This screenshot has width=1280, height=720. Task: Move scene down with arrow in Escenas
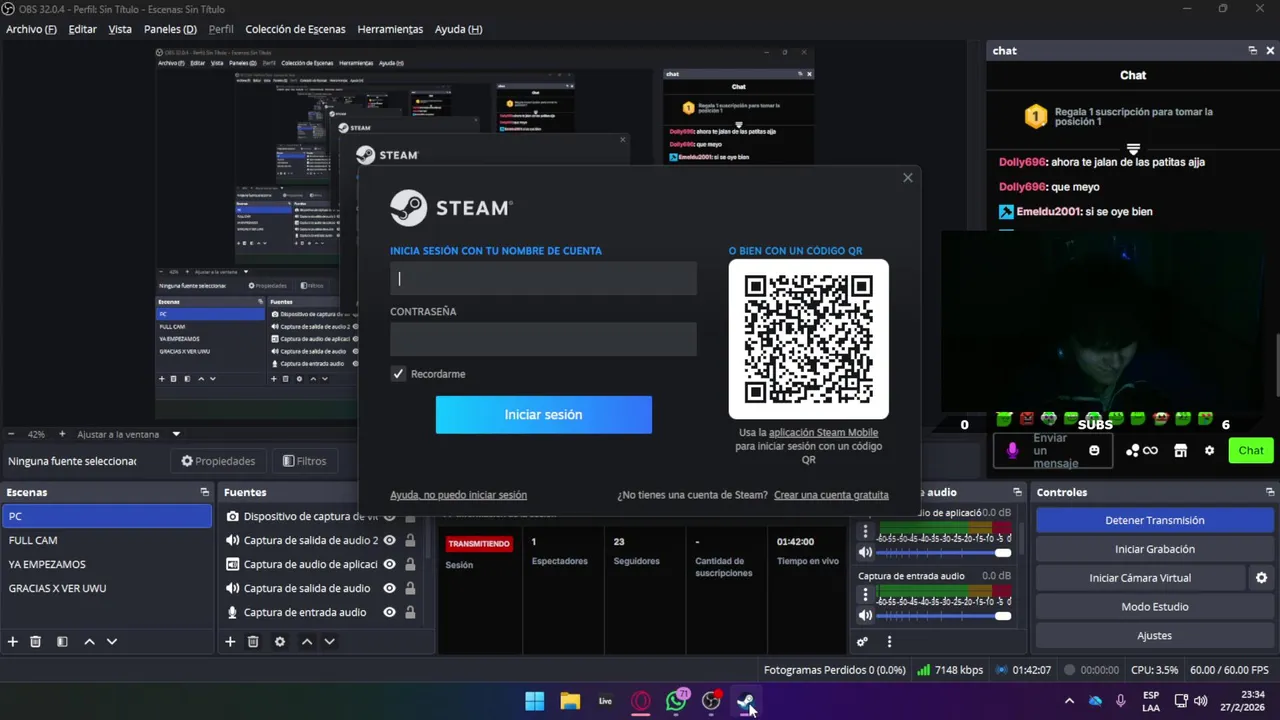click(x=112, y=642)
